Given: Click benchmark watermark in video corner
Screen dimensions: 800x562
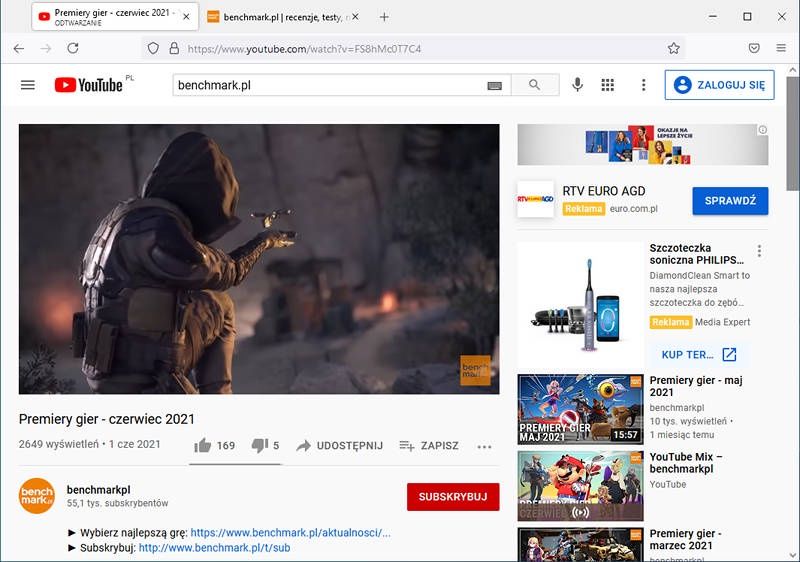Looking at the screenshot, I should pyautogui.click(x=475, y=370).
